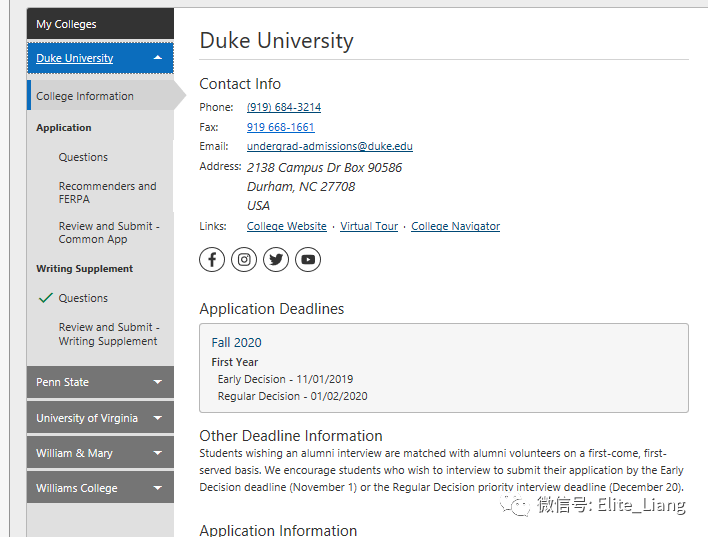The image size is (708, 537).
Task: Select the Duke University sidebar link
Action: pyautogui.click(x=75, y=58)
